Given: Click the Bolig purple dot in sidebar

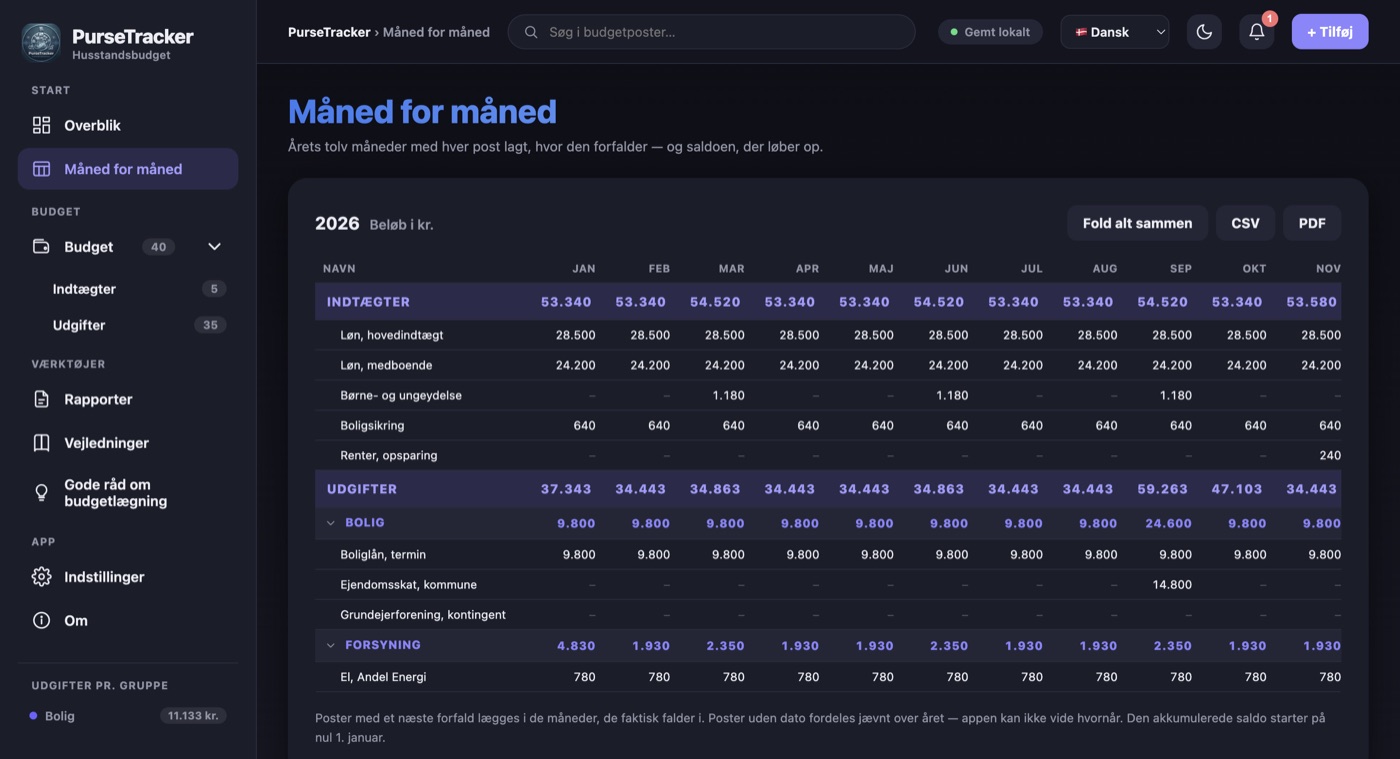Looking at the screenshot, I should pos(33,716).
